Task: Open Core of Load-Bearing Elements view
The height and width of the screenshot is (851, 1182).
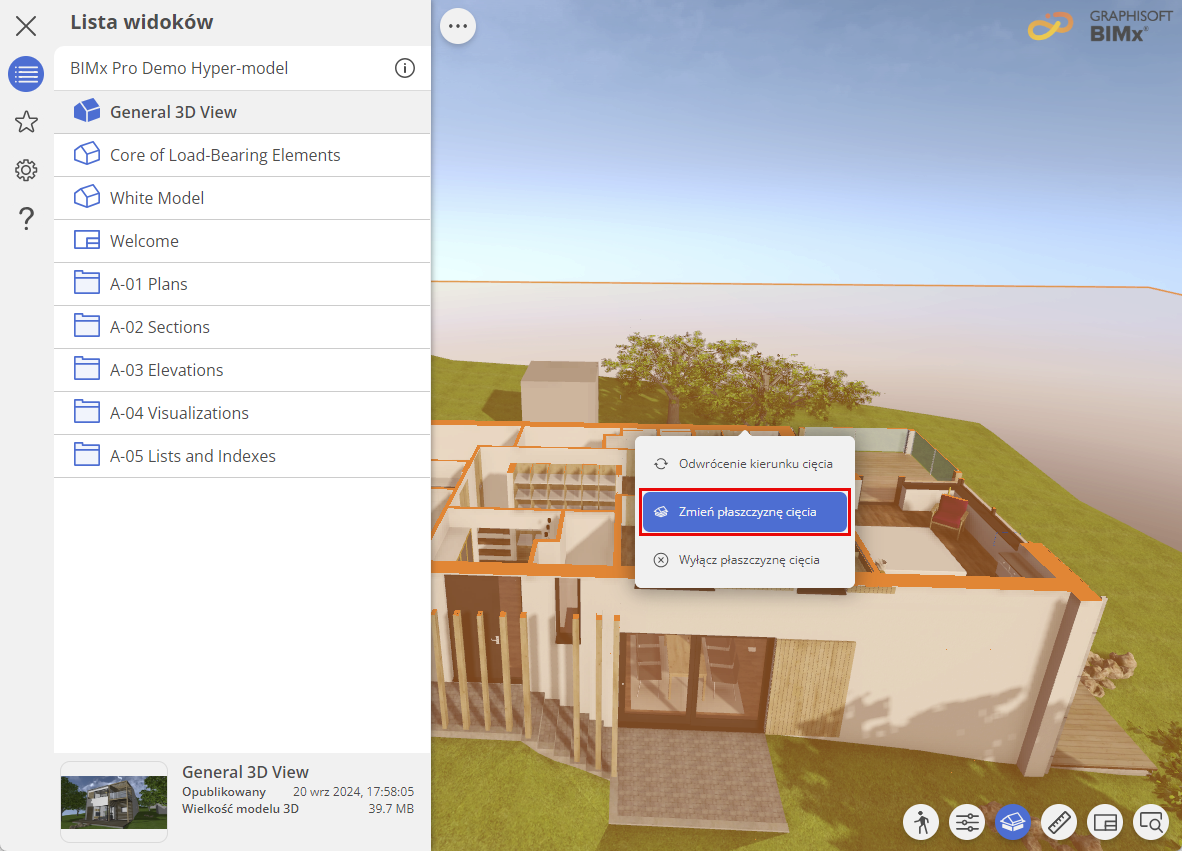Action: (x=242, y=155)
